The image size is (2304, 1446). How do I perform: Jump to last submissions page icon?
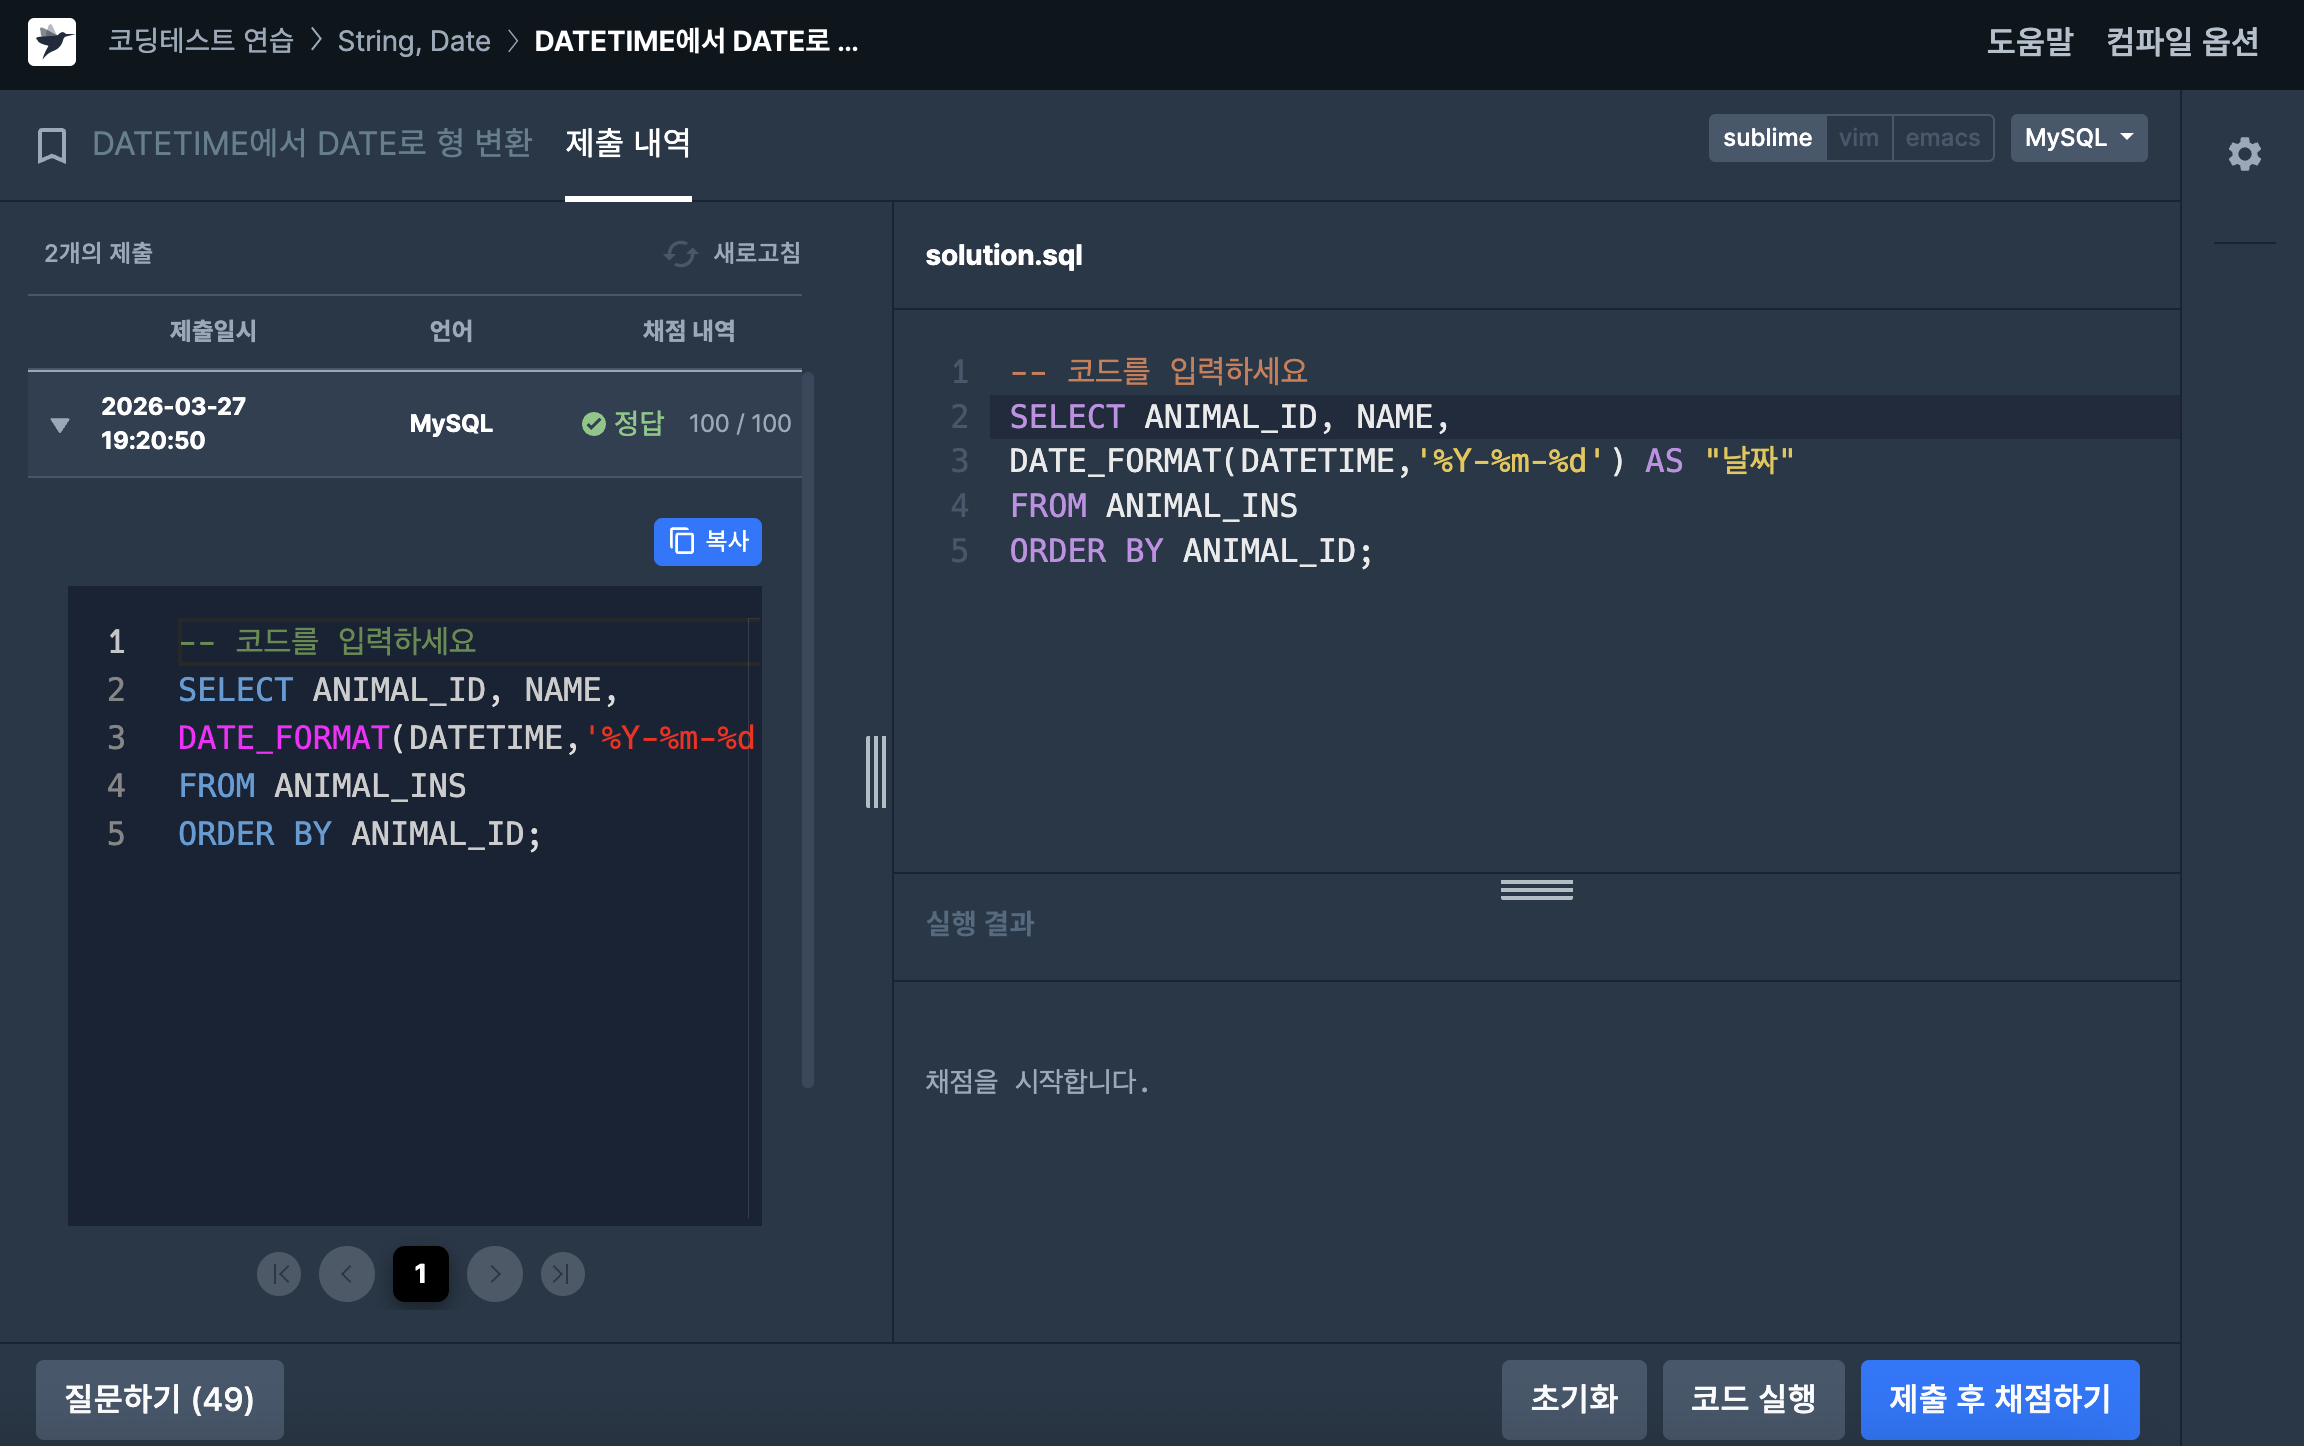click(562, 1274)
